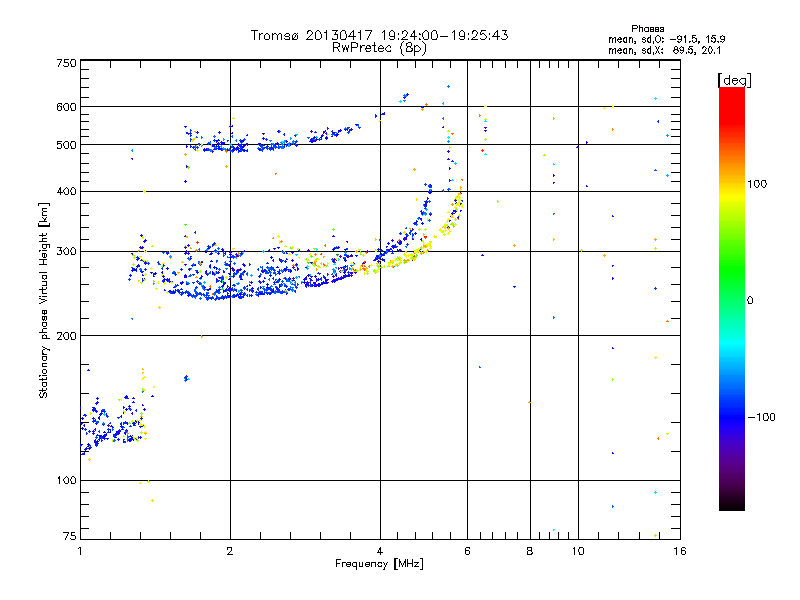Click the 'mean, sd,X: 89.5, 20.1' line
This screenshot has width=800, height=600.
[x=665, y=51]
